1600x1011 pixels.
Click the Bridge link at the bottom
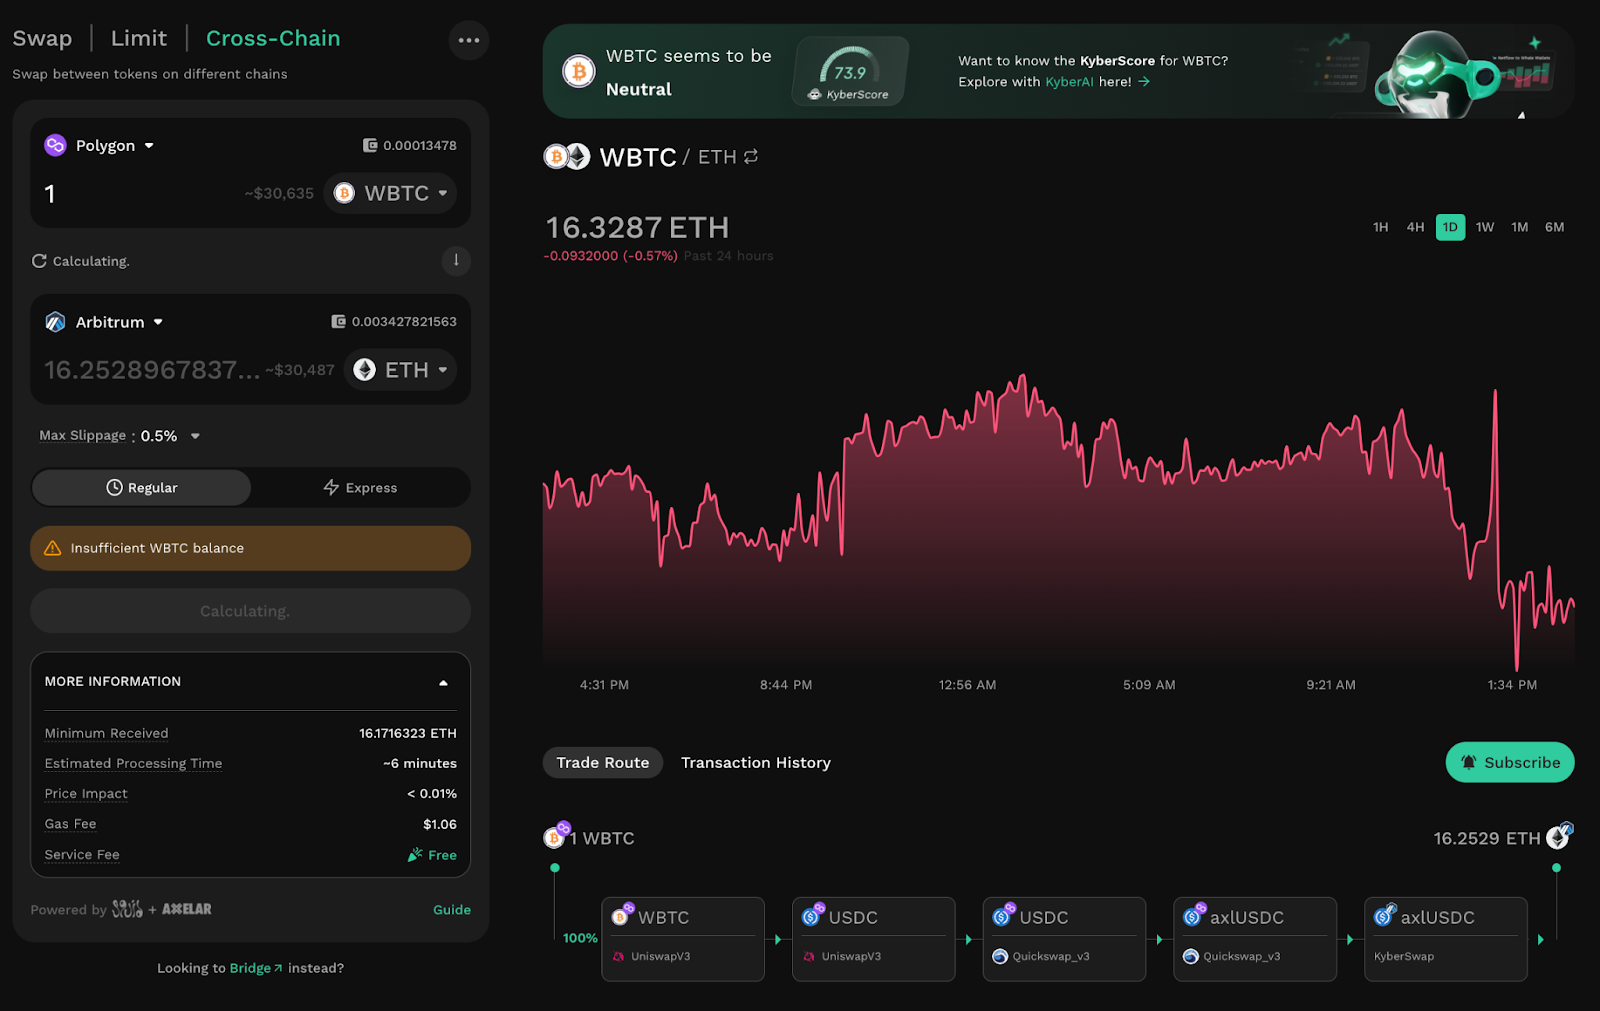tap(252, 967)
